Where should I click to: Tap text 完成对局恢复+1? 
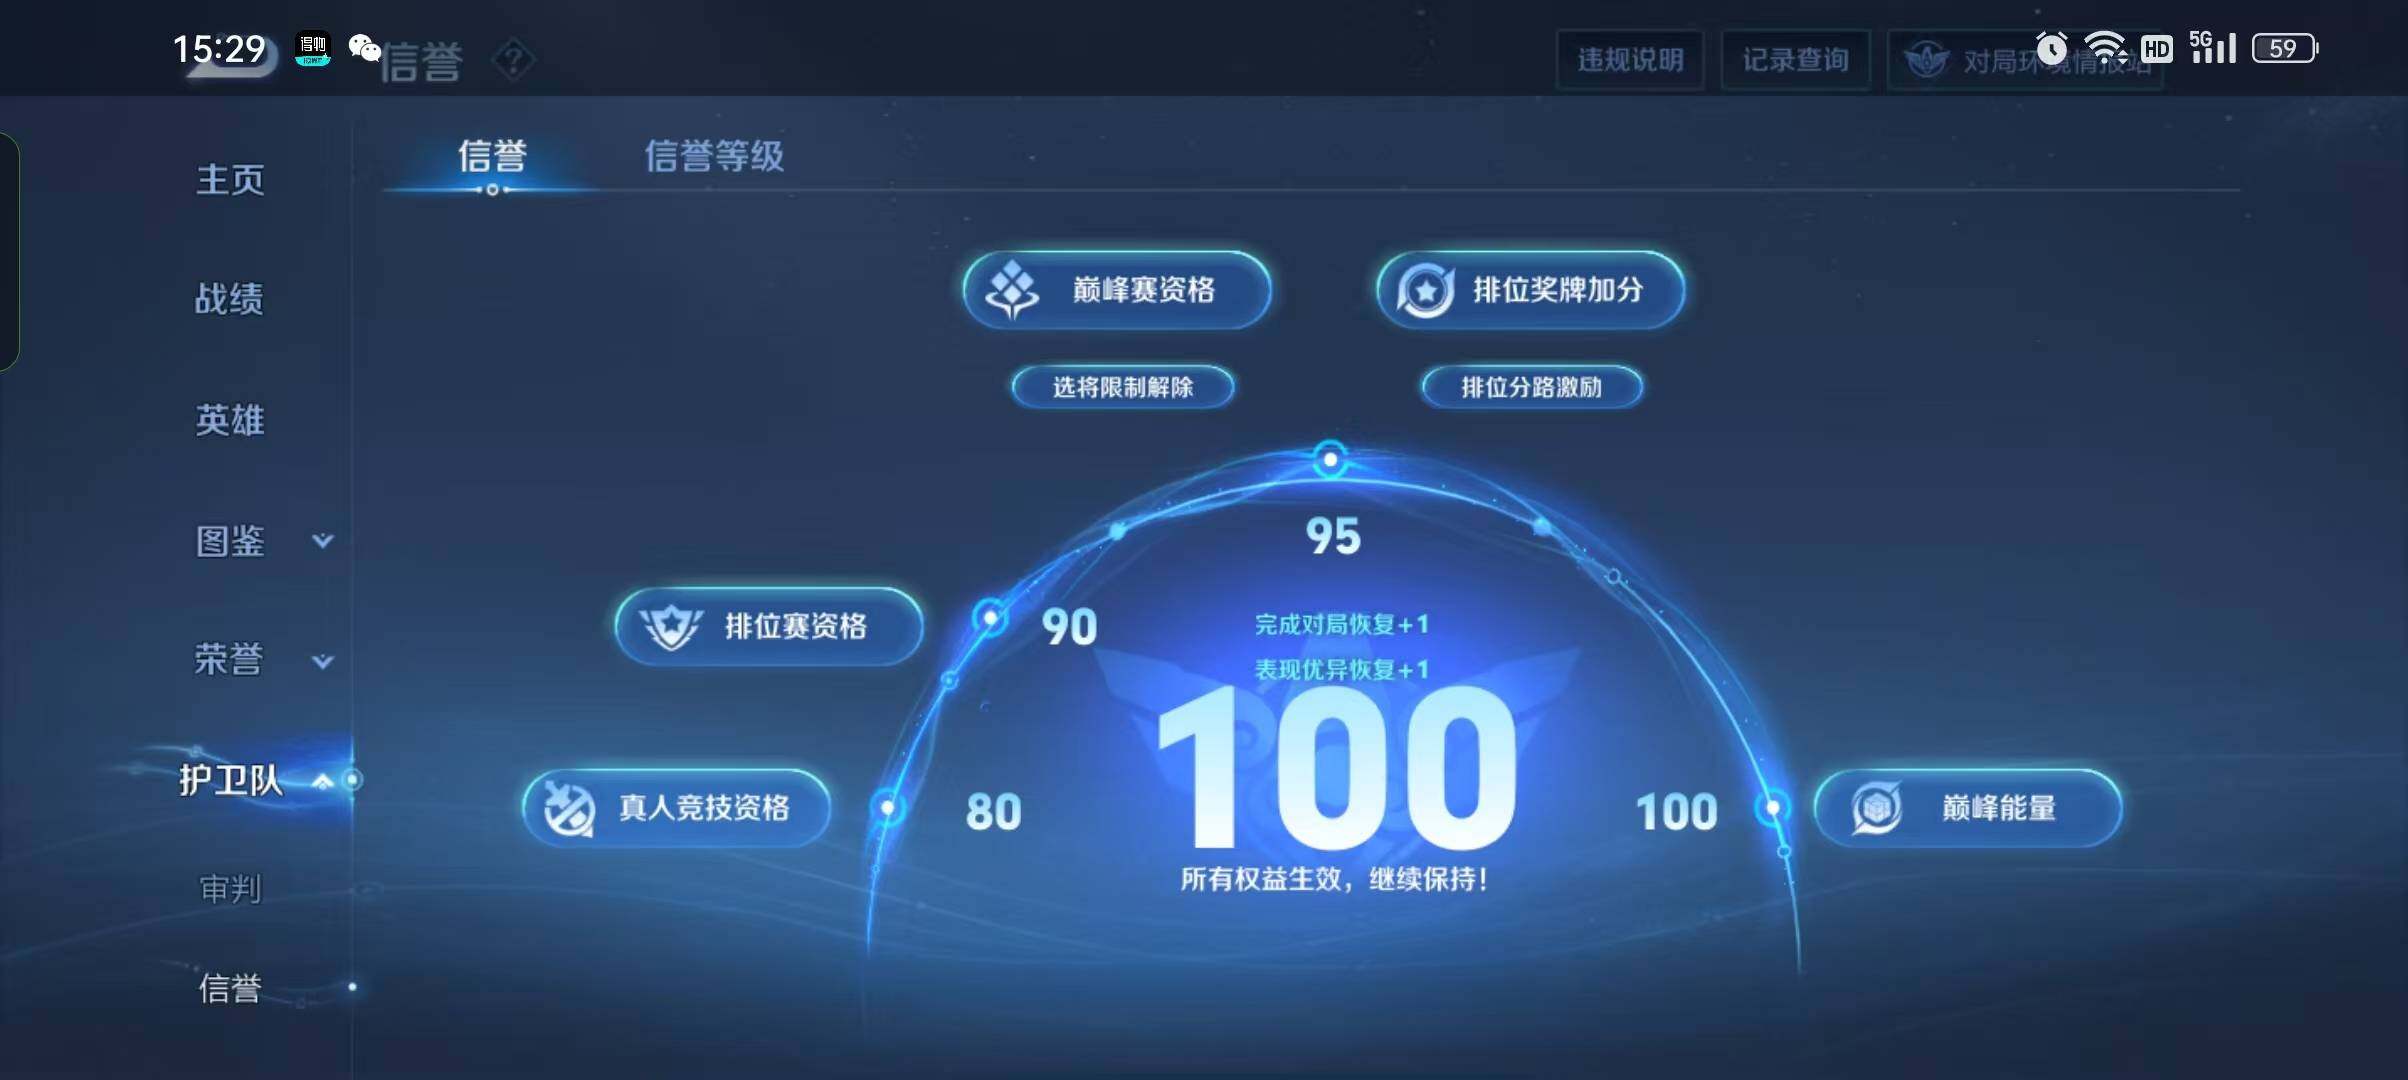coord(1341,625)
